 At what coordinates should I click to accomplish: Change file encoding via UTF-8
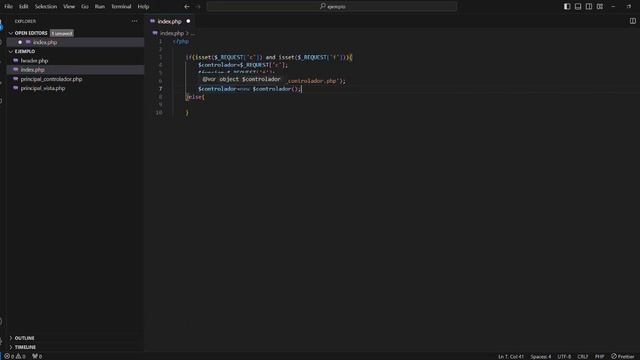click(x=564, y=356)
